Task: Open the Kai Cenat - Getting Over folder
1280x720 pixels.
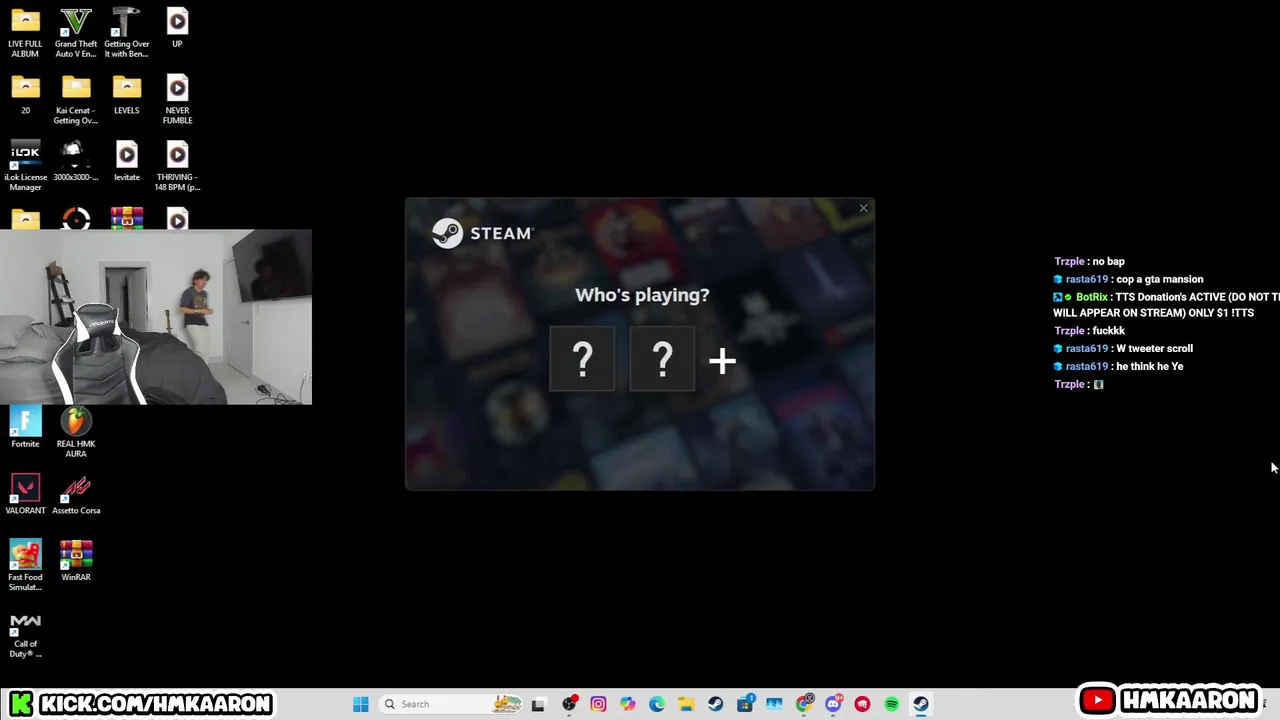Action: [76, 100]
